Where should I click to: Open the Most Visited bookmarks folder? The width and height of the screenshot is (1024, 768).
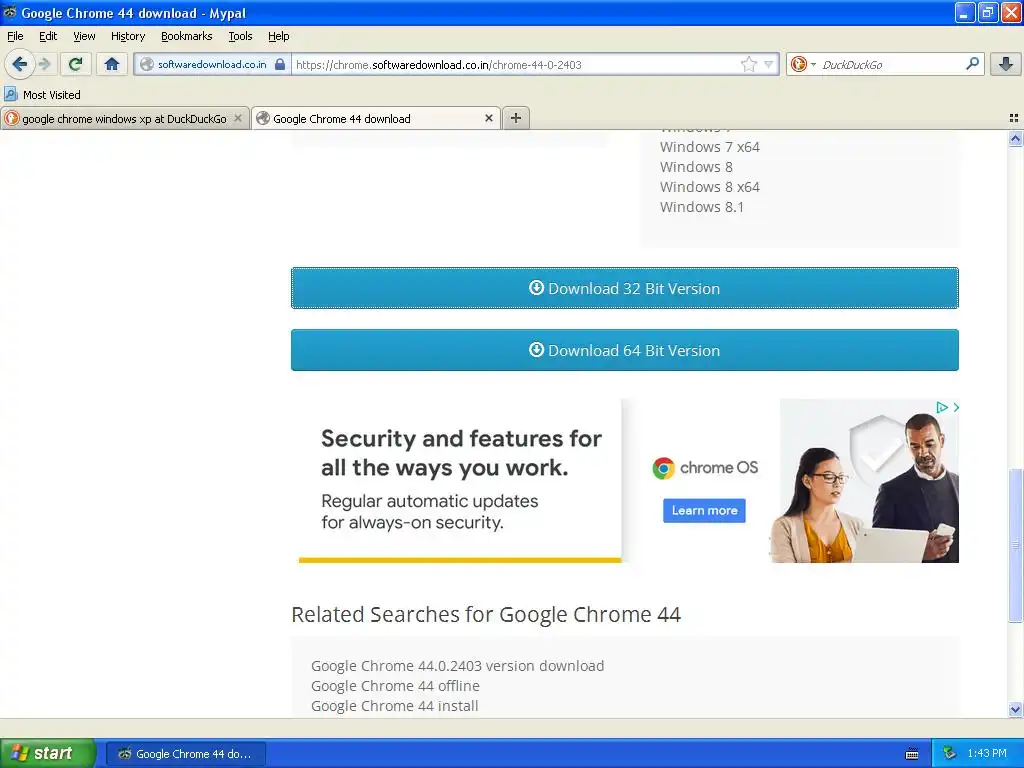point(42,95)
